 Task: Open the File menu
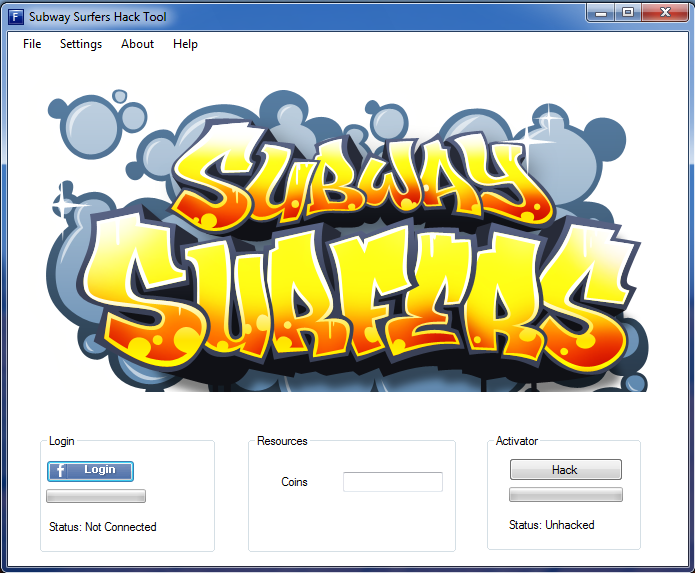tap(32, 44)
